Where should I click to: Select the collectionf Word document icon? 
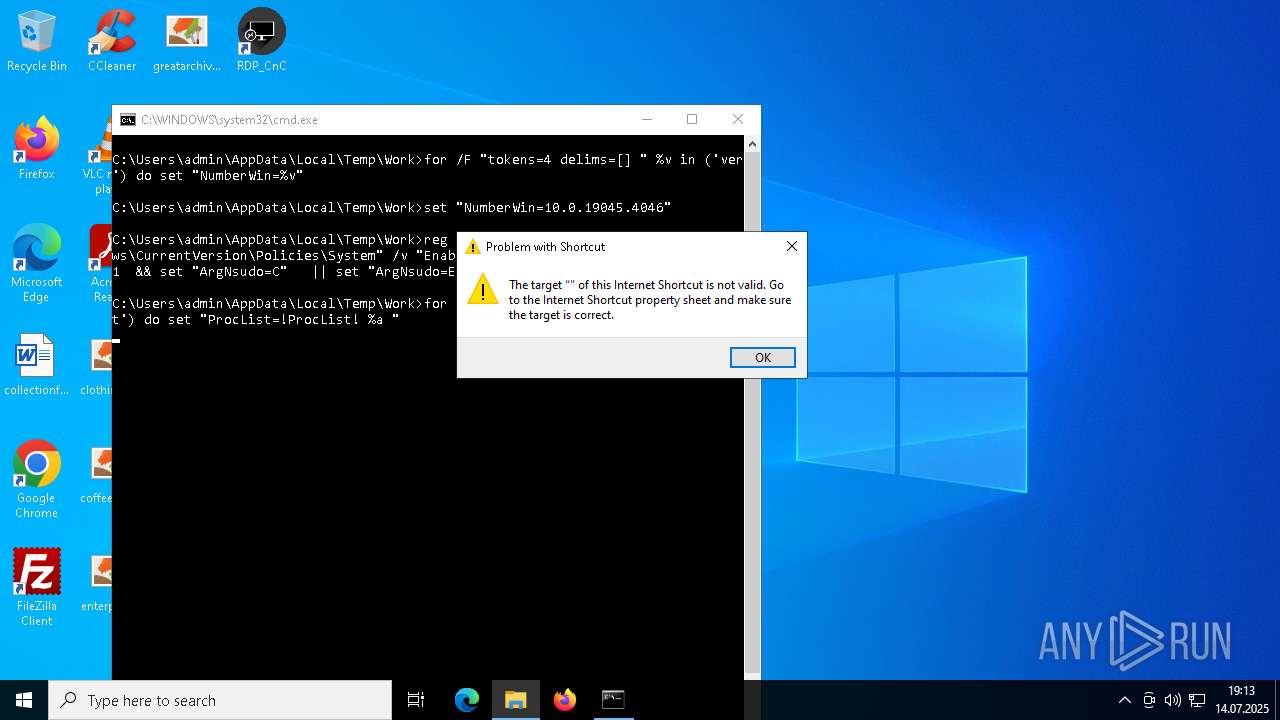(x=37, y=366)
